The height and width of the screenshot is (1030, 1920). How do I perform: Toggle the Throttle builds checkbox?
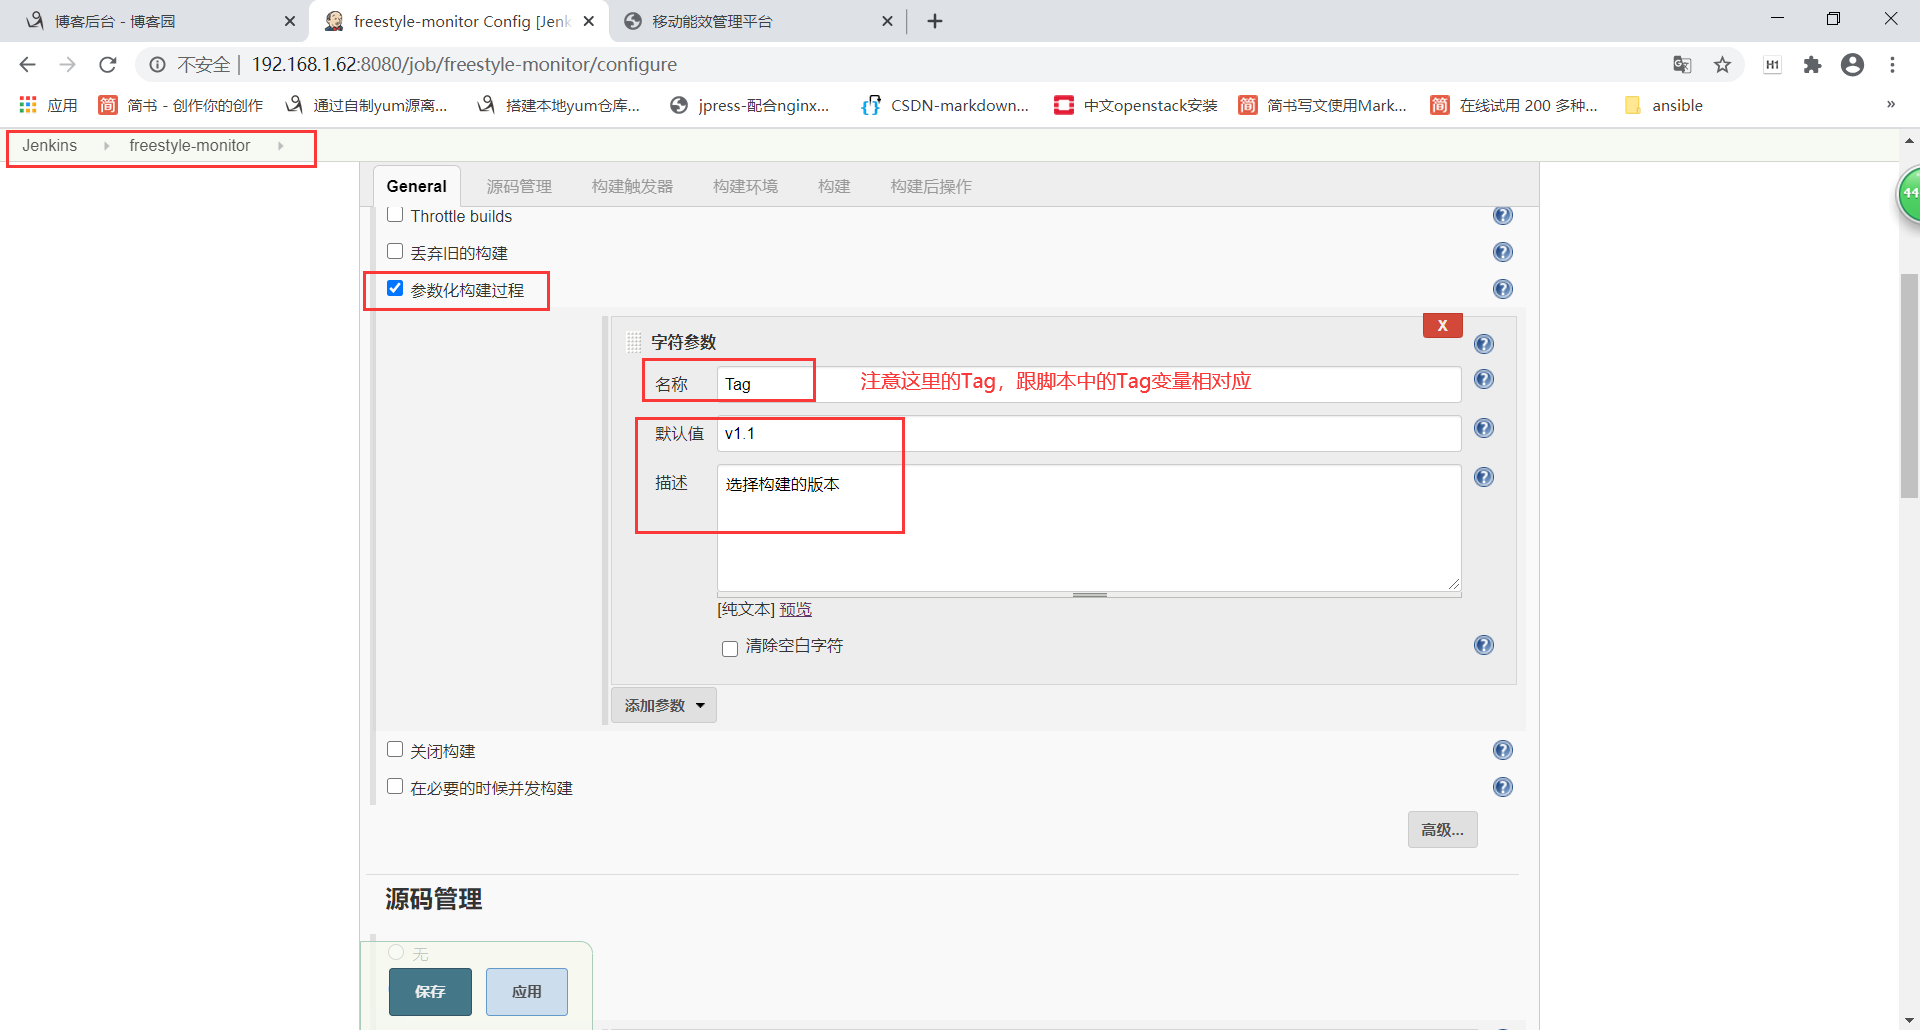pyautogui.click(x=395, y=214)
